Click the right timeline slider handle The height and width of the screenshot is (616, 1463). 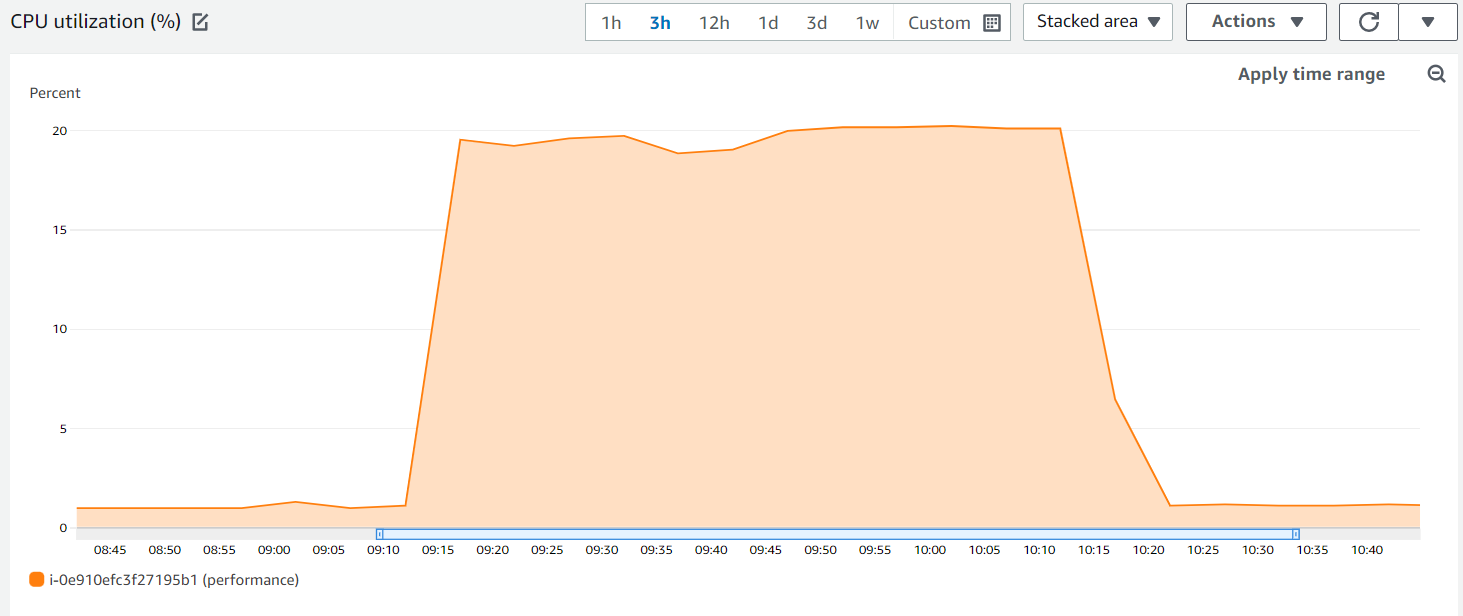coord(1297,534)
